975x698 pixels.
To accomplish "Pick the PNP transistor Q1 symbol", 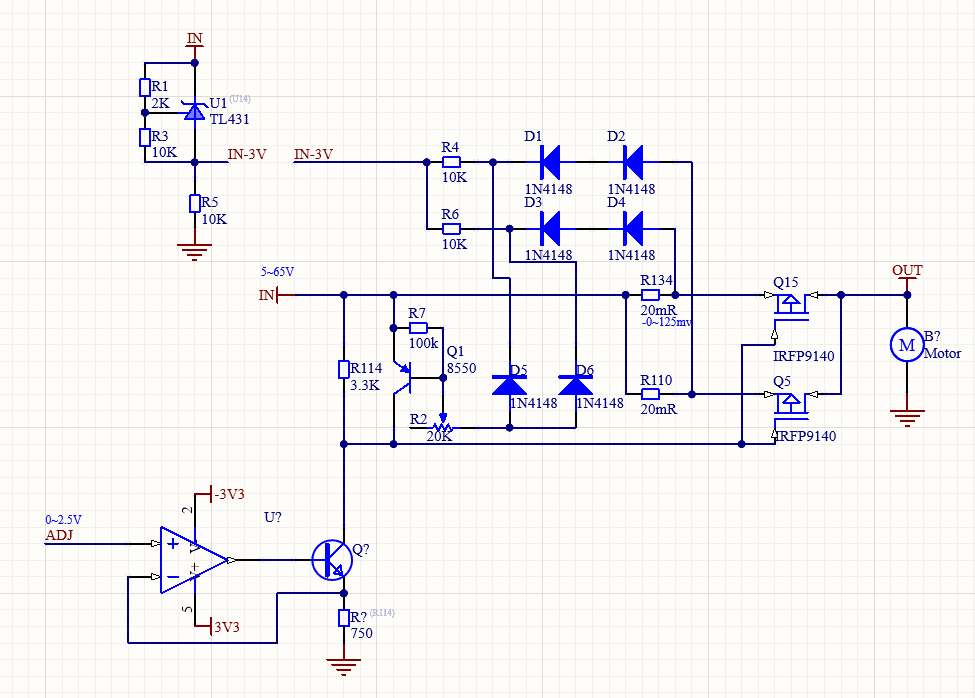I will [402, 377].
